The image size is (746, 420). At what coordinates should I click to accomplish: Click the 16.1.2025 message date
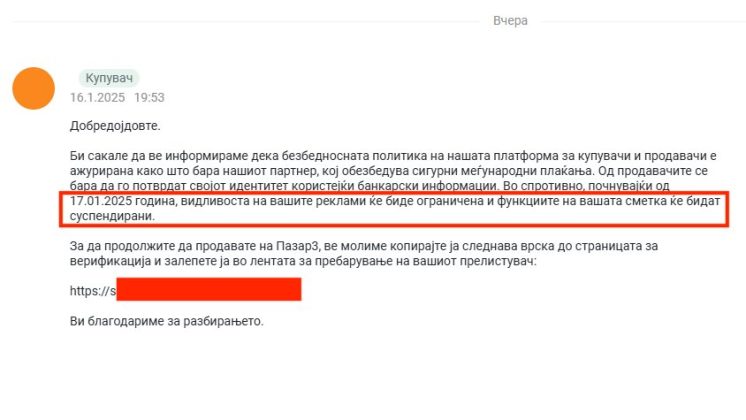[95, 98]
